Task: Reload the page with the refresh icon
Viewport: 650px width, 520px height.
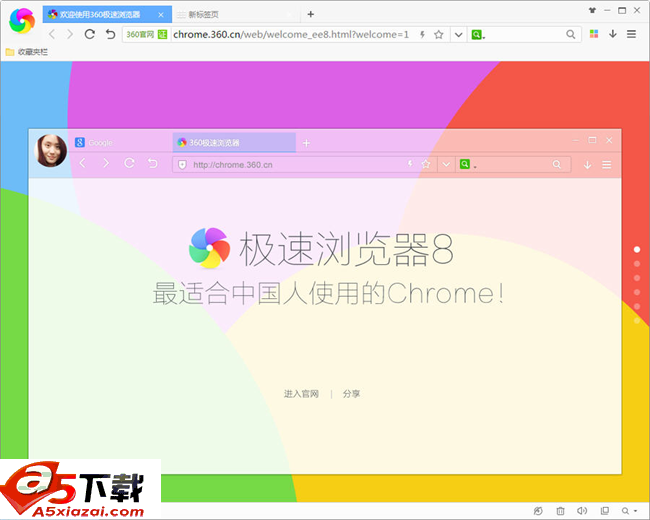Action: coord(90,34)
